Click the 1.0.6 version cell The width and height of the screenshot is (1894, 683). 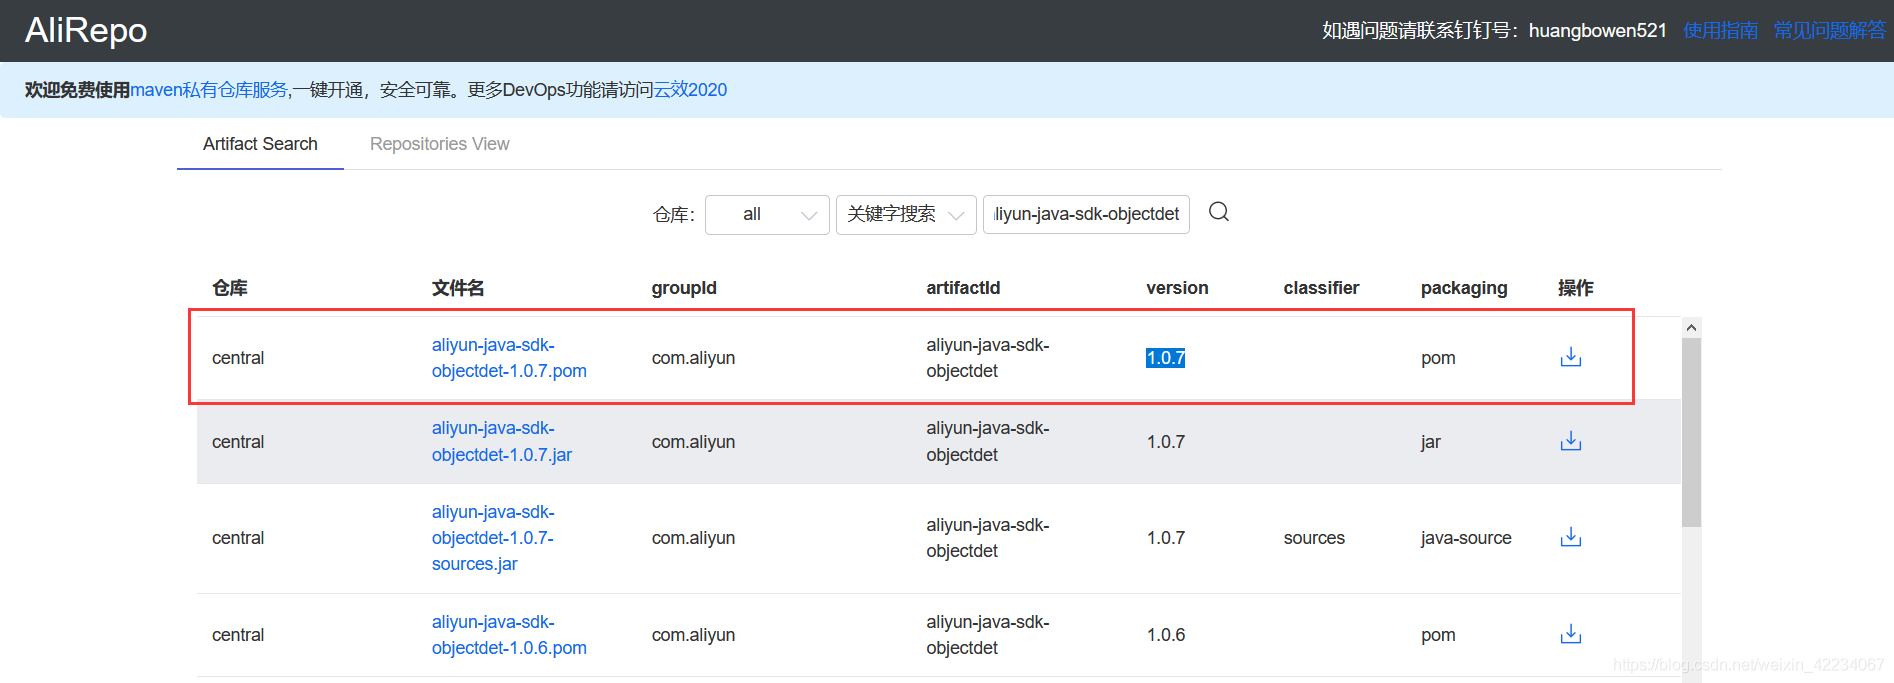point(1165,635)
